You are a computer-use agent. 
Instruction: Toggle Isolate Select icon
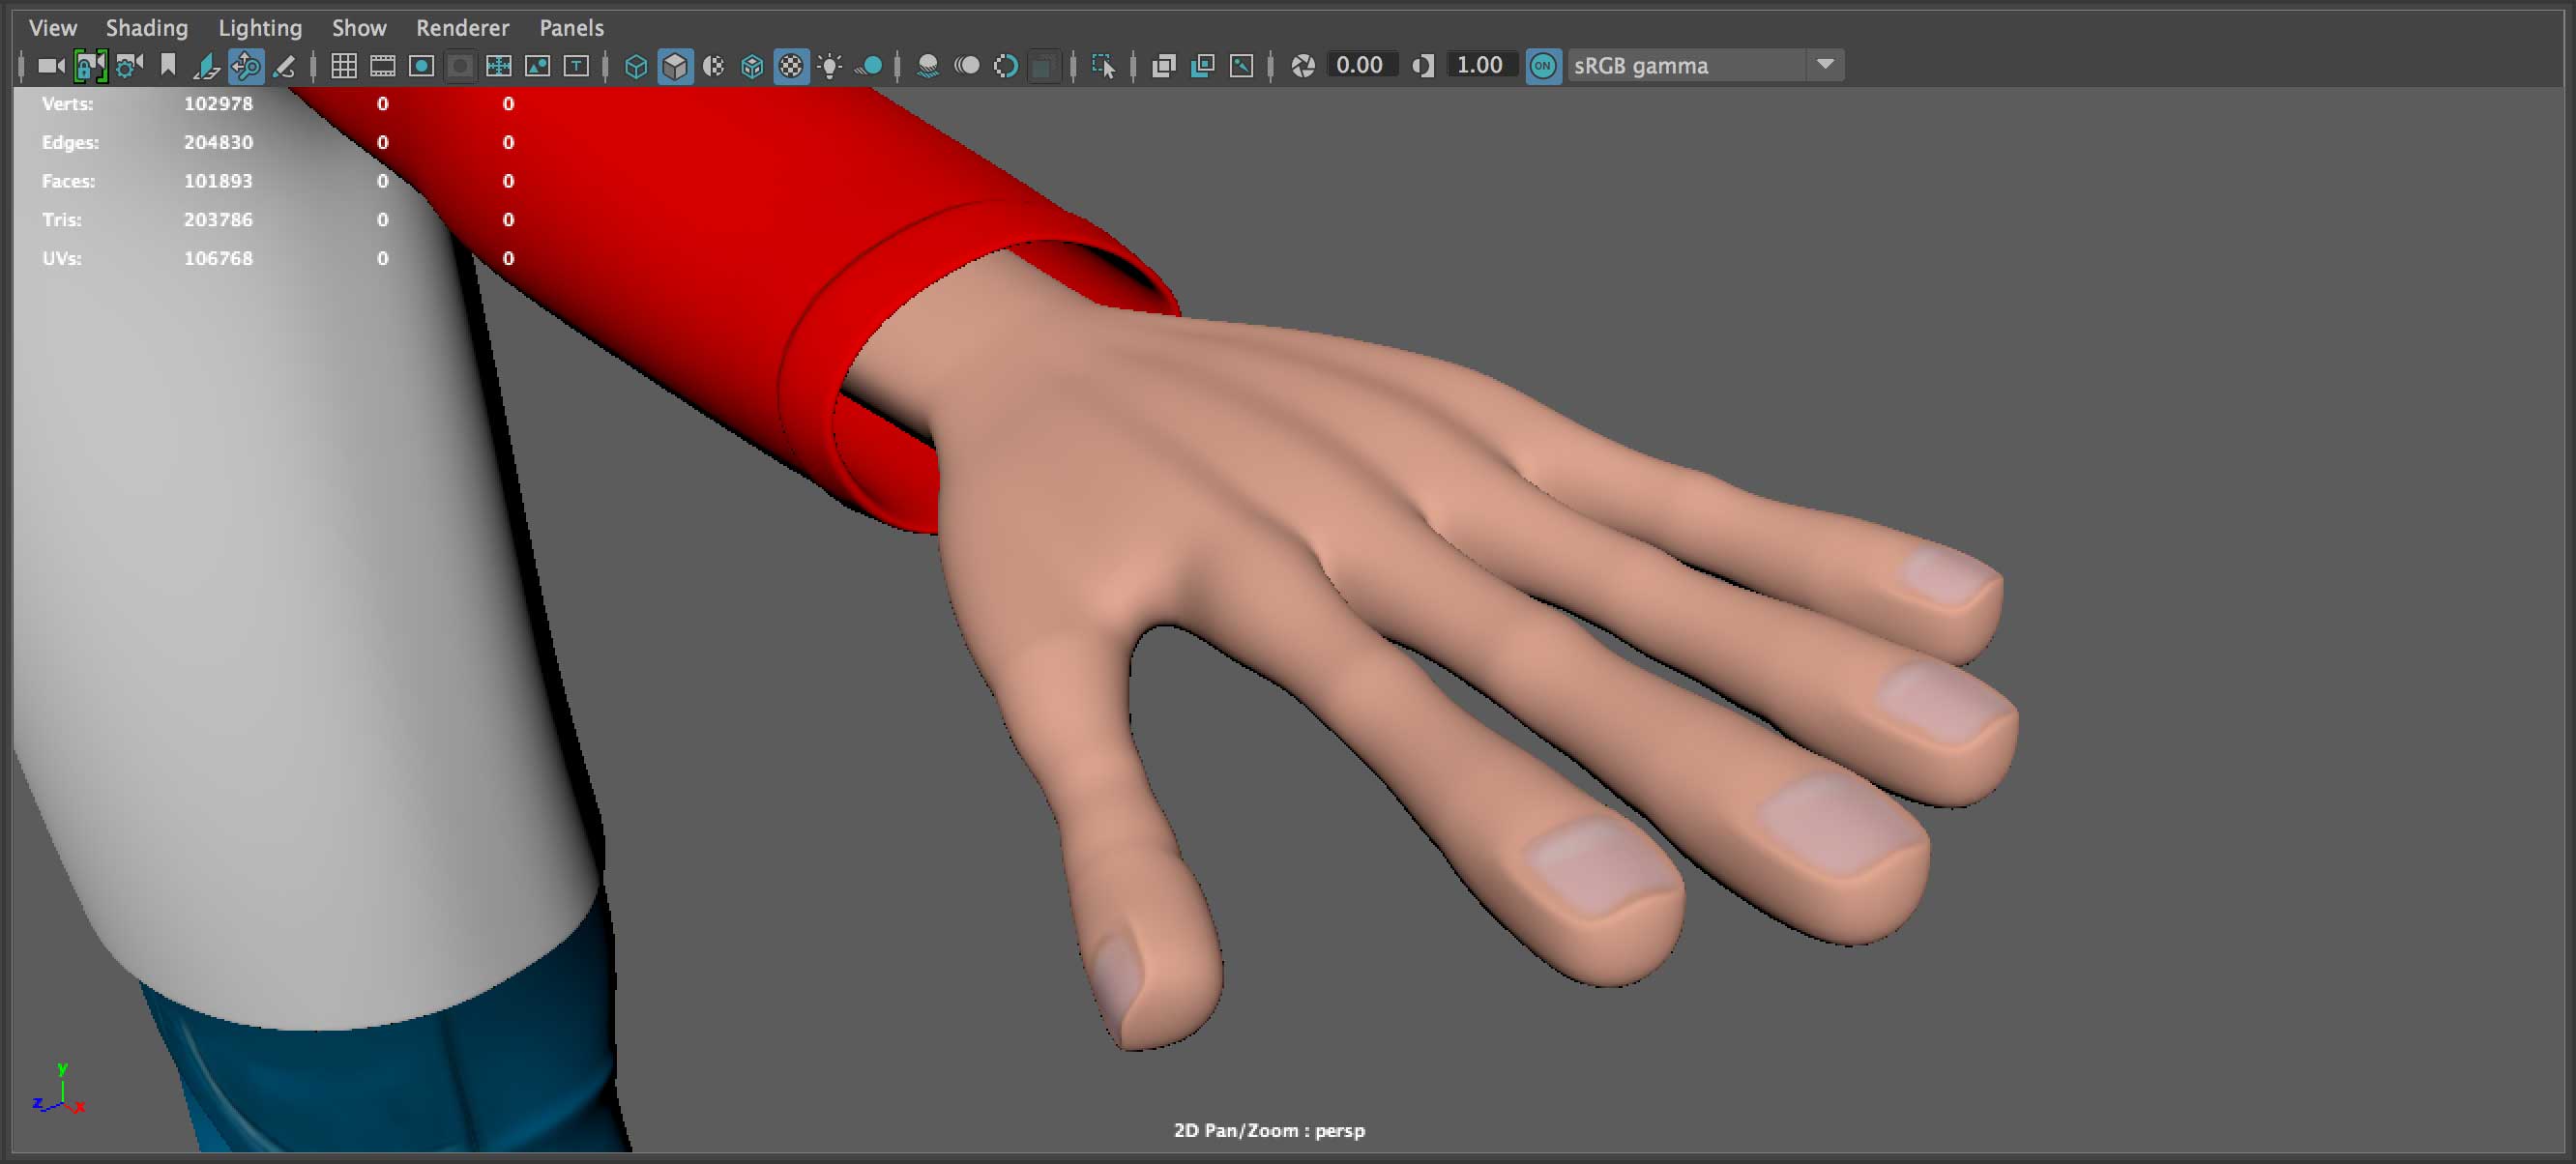coord(1103,66)
